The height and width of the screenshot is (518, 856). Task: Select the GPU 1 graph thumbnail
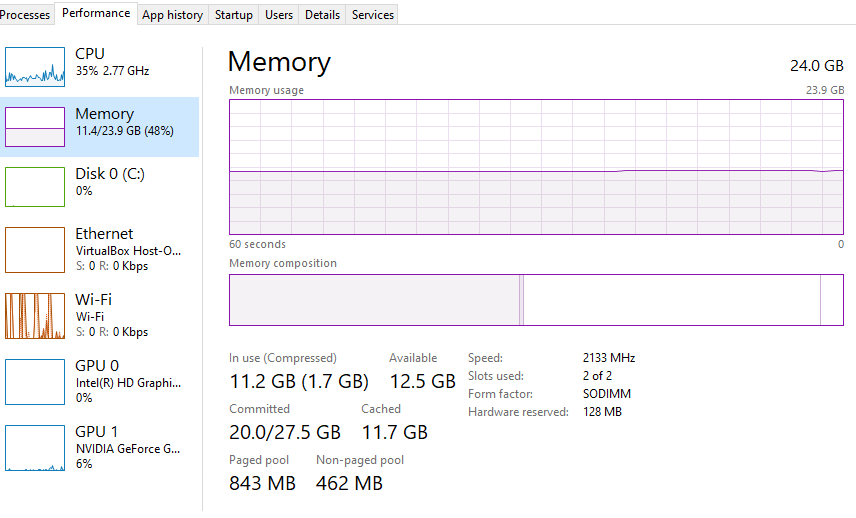pos(35,447)
